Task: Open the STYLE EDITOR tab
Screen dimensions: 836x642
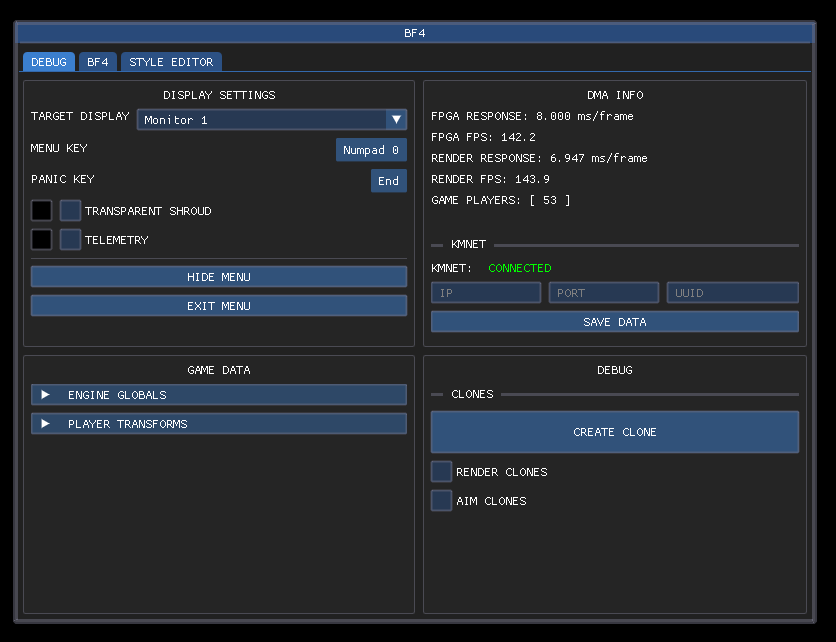Action: click(171, 62)
